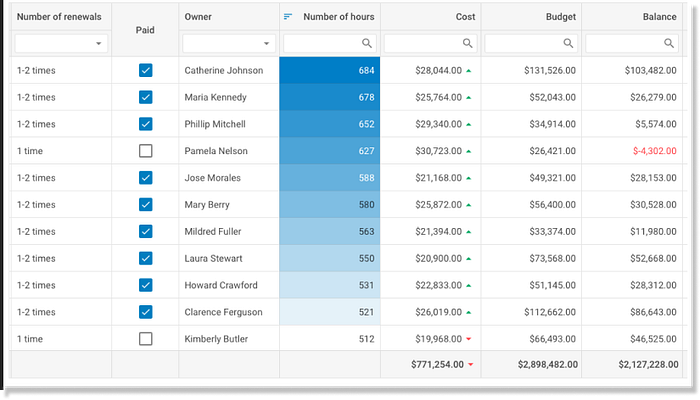Click red down arrow beside $19,968.00 cost
Image resolution: width=700 pixels, height=400 pixels.
[x=469, y=339]
